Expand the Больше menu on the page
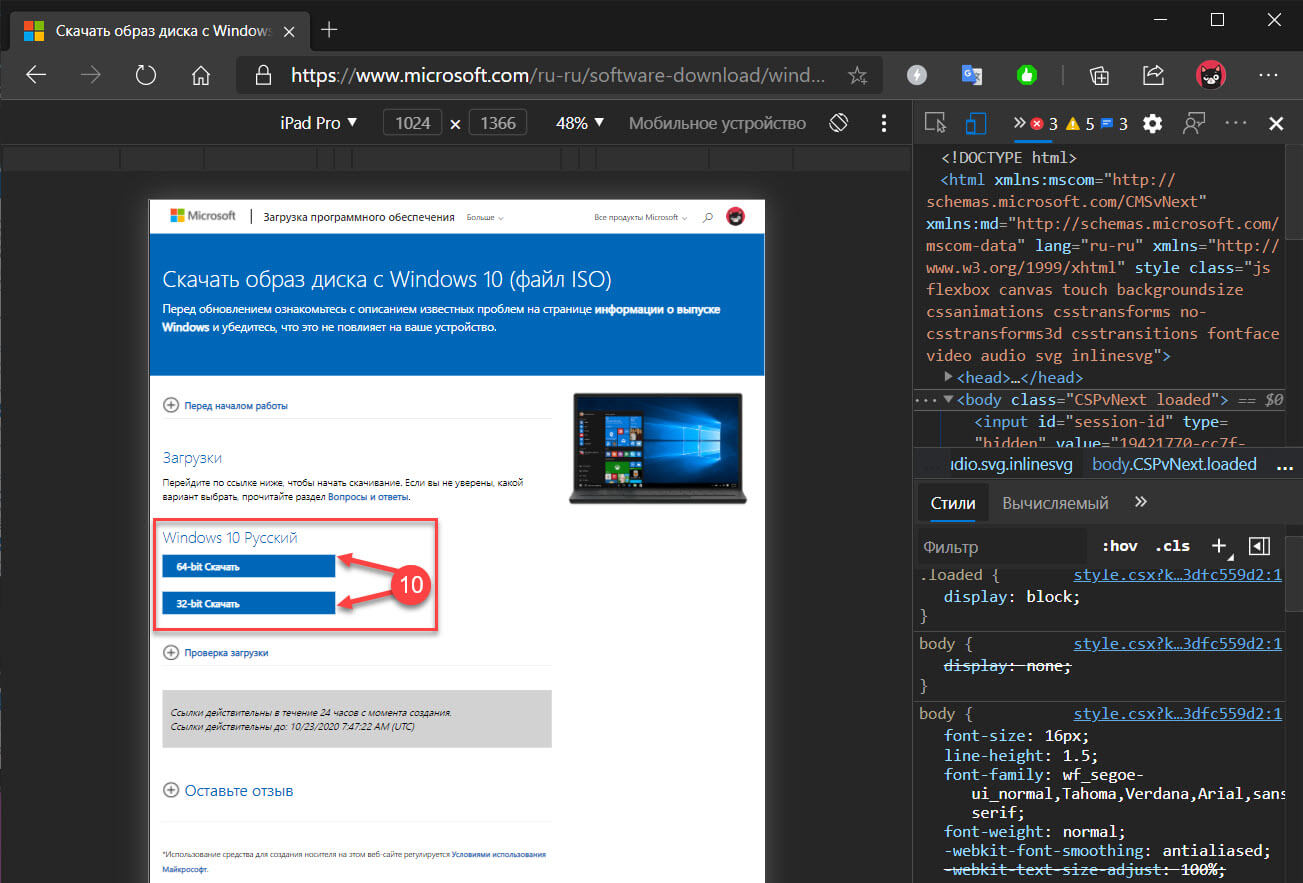Image resolution: width=1303 pixels, height=883 pixels. point(485,217)
